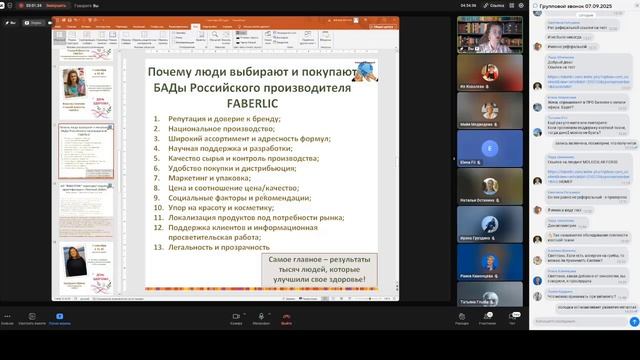Open the first hyperlink in the chat messages
The image size is (640, 360).
coord(588,82)
